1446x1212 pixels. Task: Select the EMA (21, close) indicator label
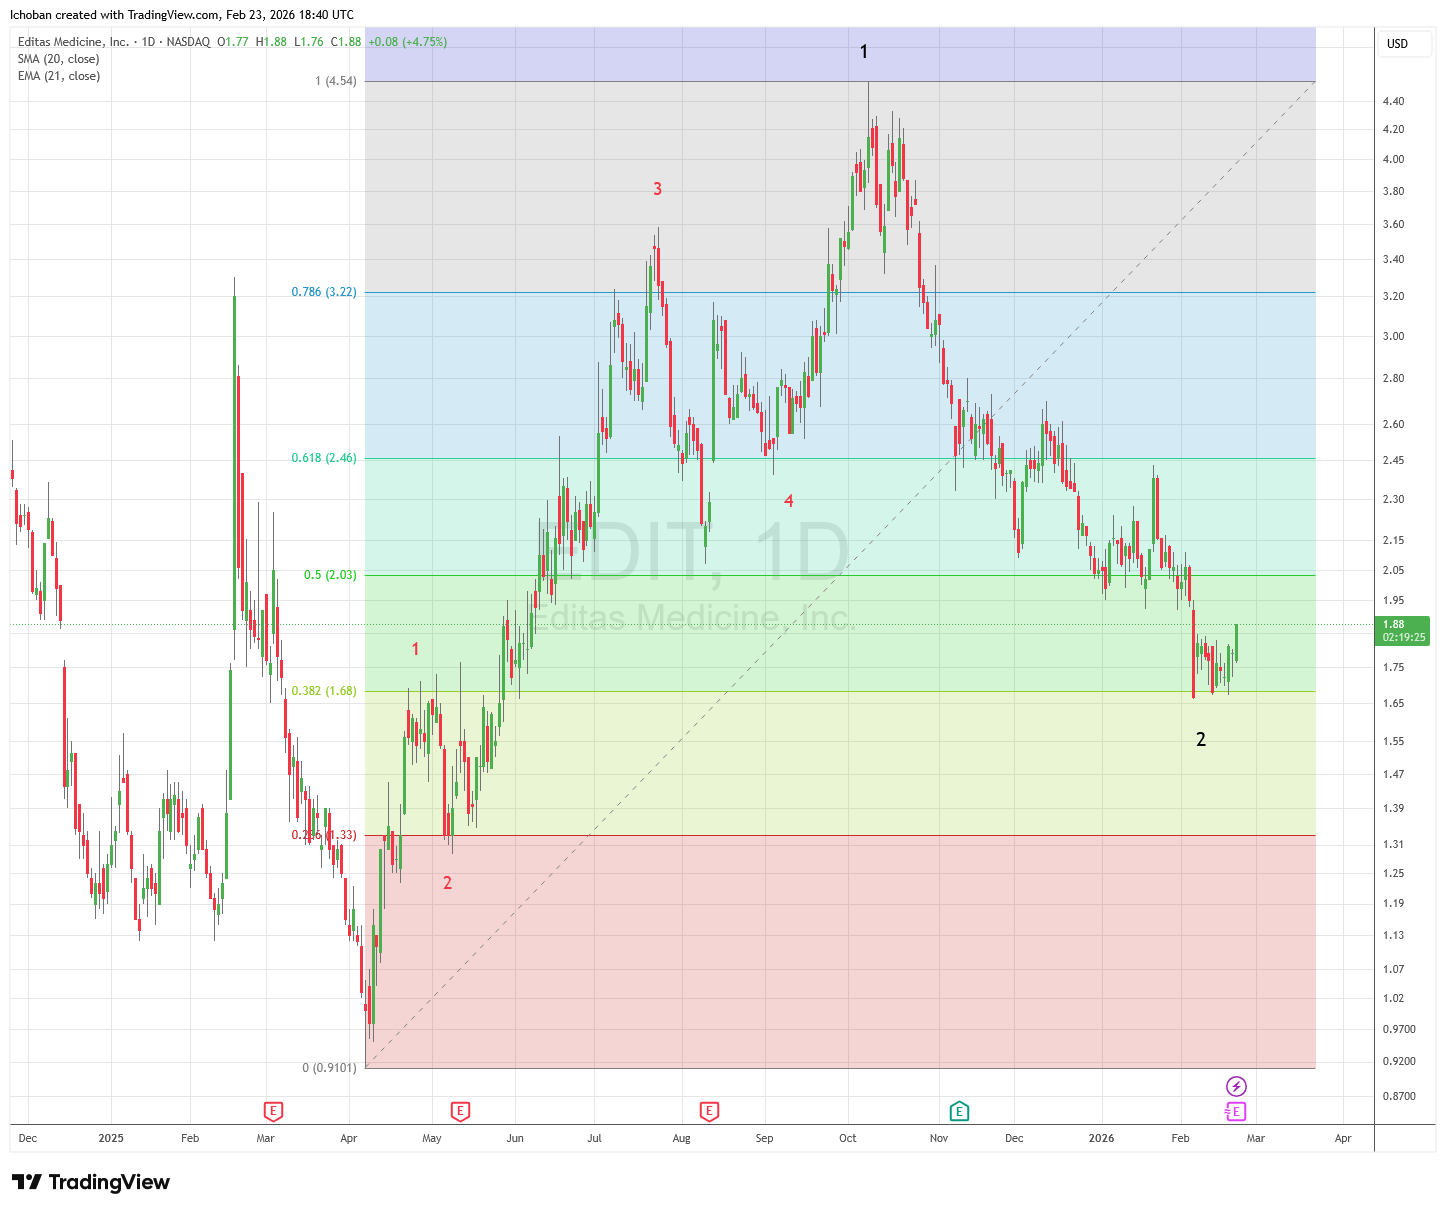pyautogui.click(x=58, y=76)
